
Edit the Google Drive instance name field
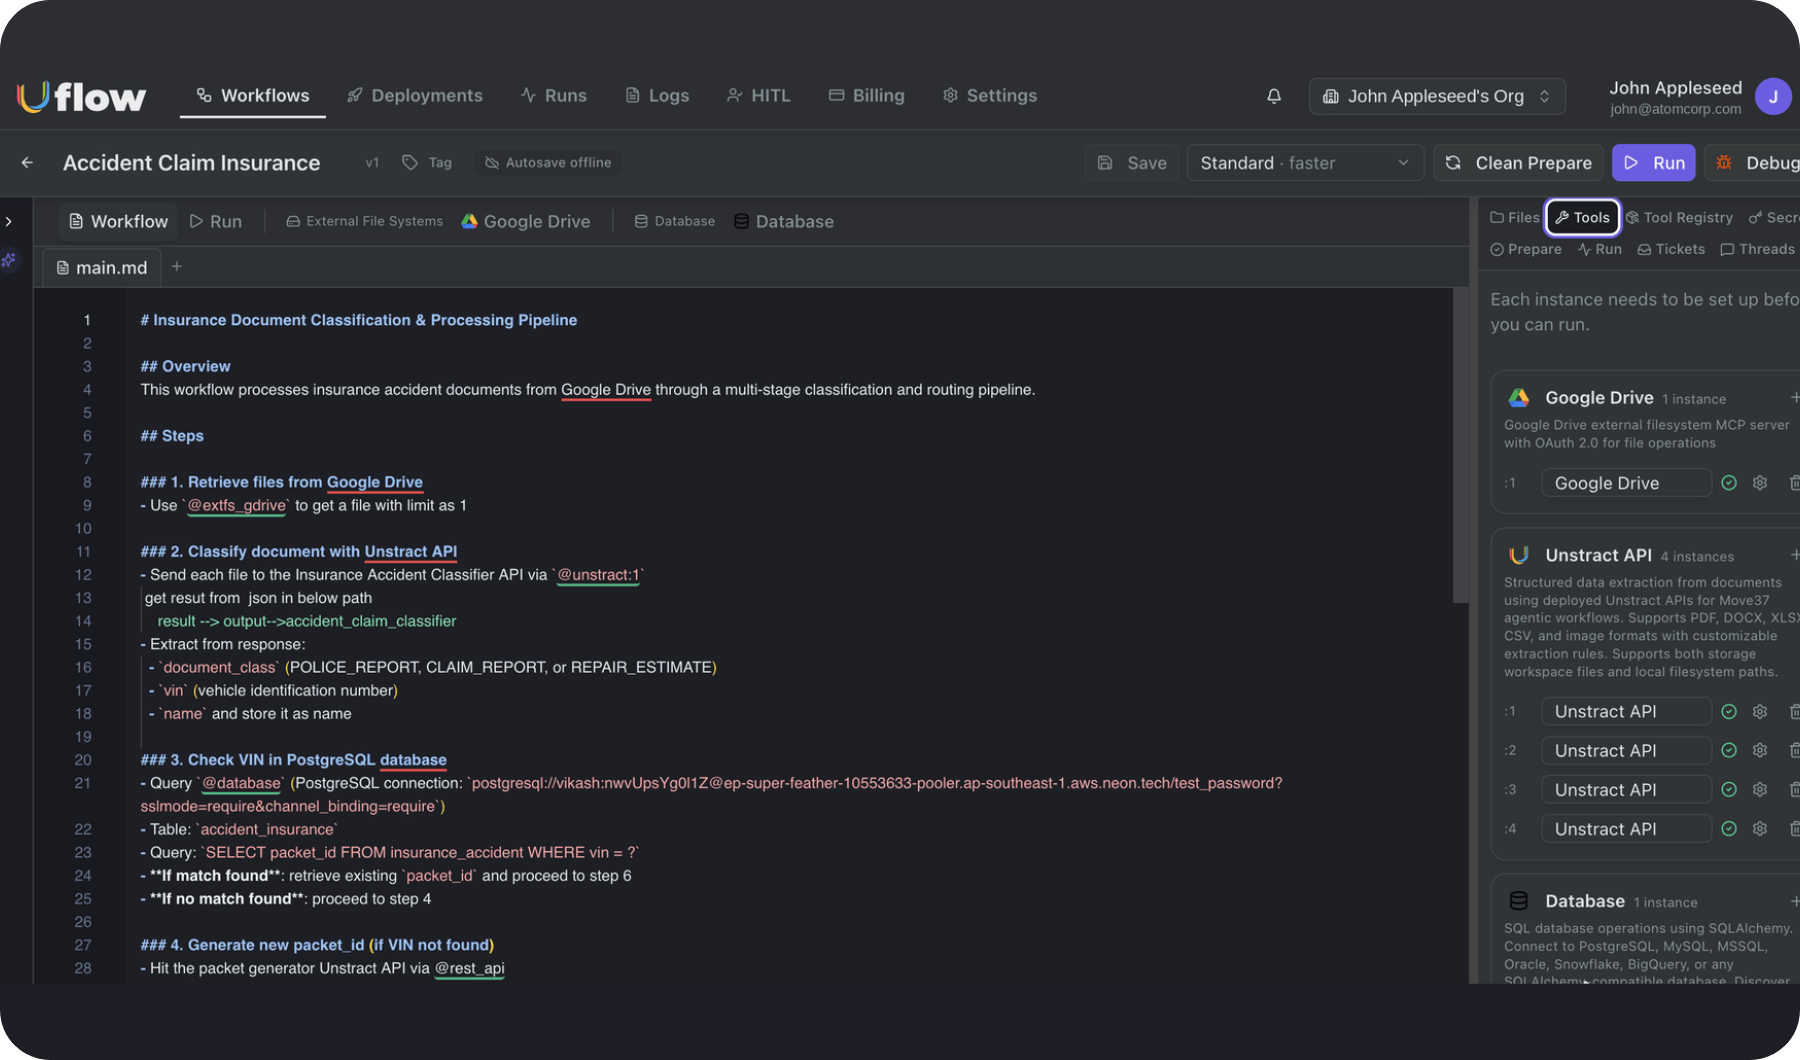click(x=1626, y=483)
